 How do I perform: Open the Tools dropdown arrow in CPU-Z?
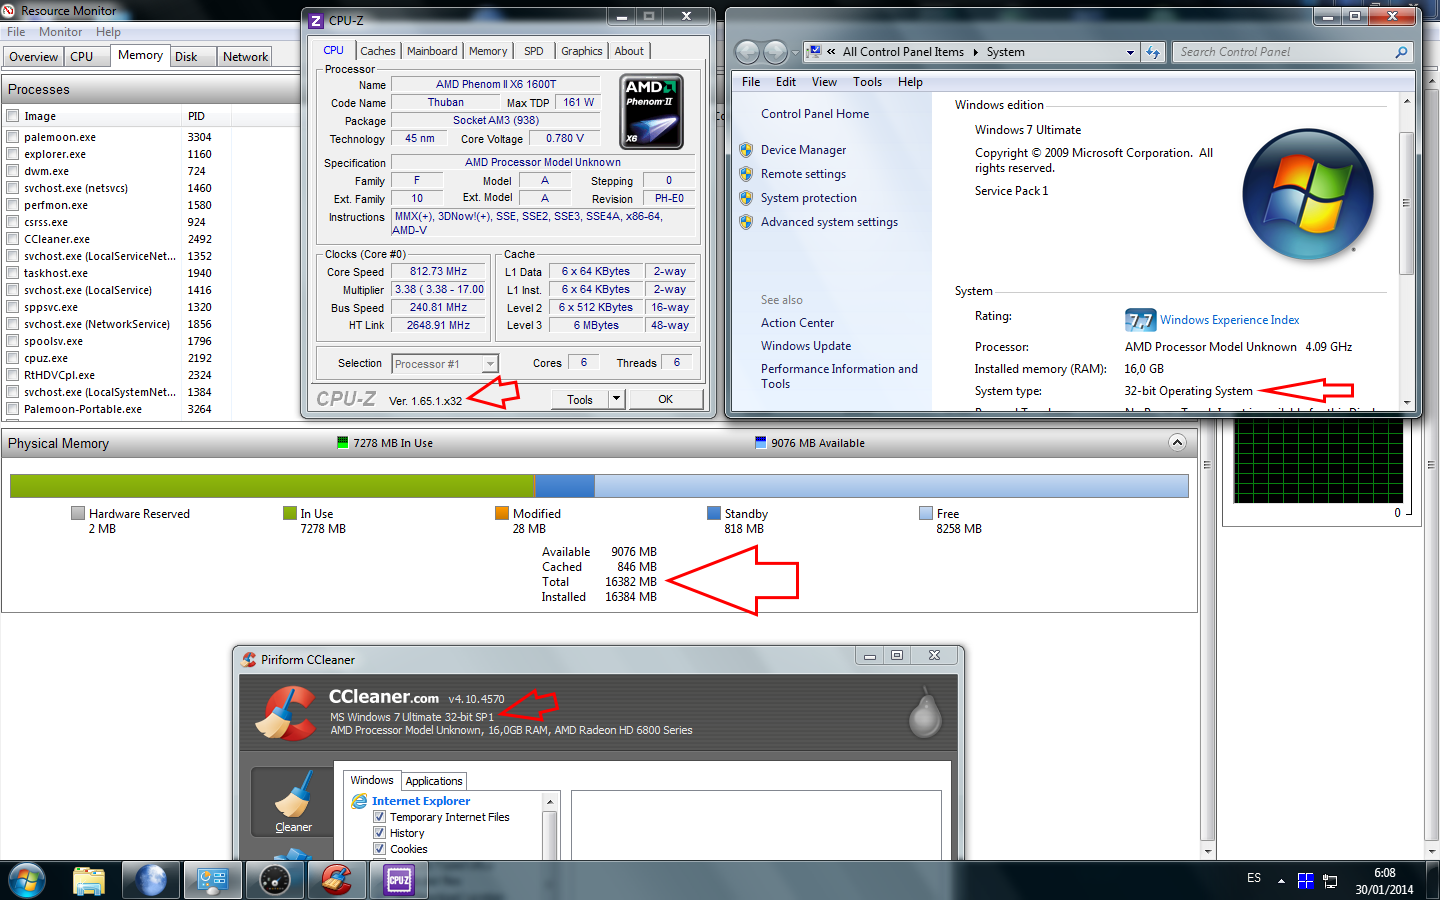pyautogui.click(x=616, y=399)
